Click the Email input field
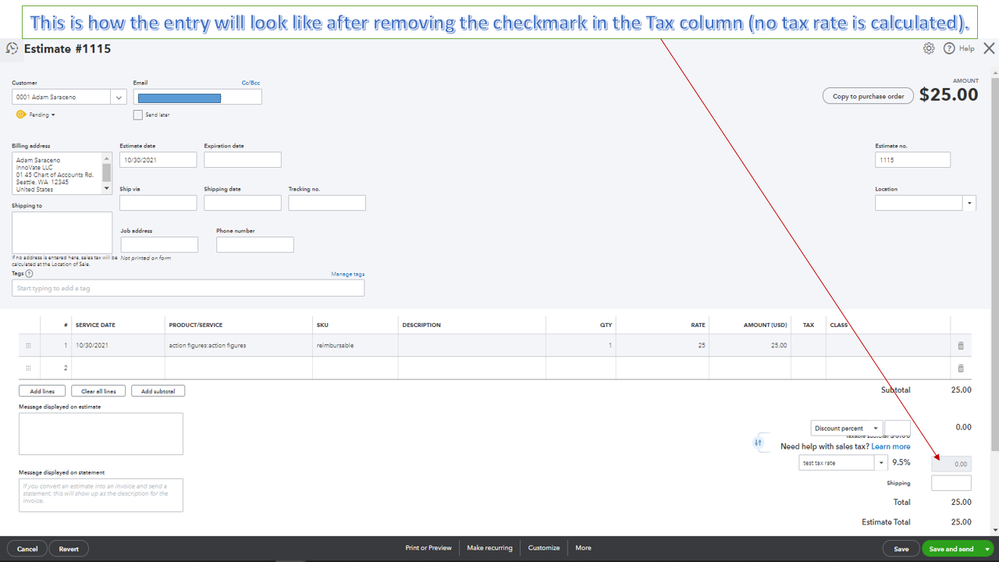Viewport: 999px width, 562px height. click(x=198, y=97)
